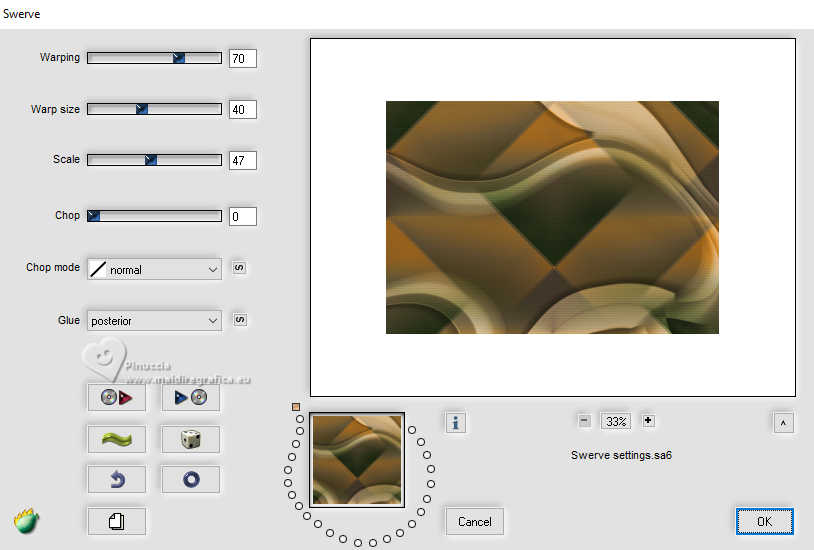This screenshot has width=814, height=550.
Task: Click the load settings disc-and-arrow icon
Action: click(116, 398)
